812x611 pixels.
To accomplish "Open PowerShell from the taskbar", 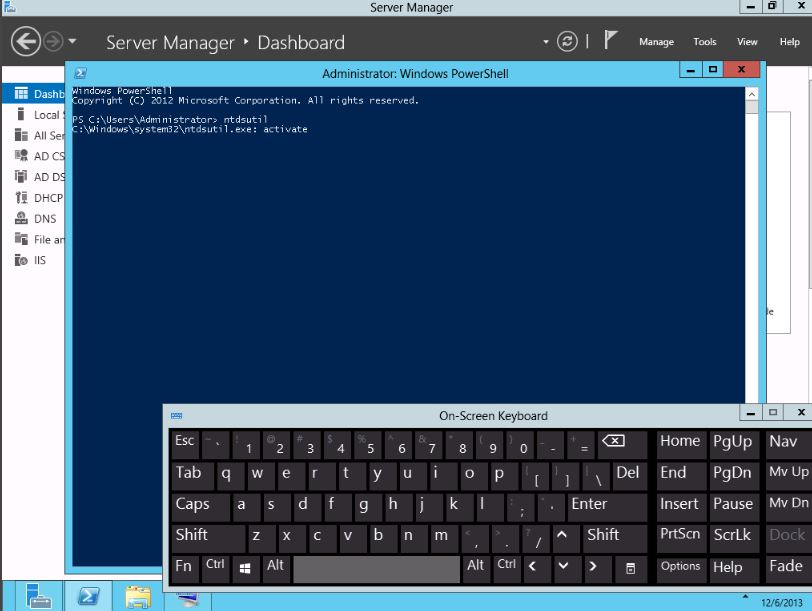I will pos(88,597).
